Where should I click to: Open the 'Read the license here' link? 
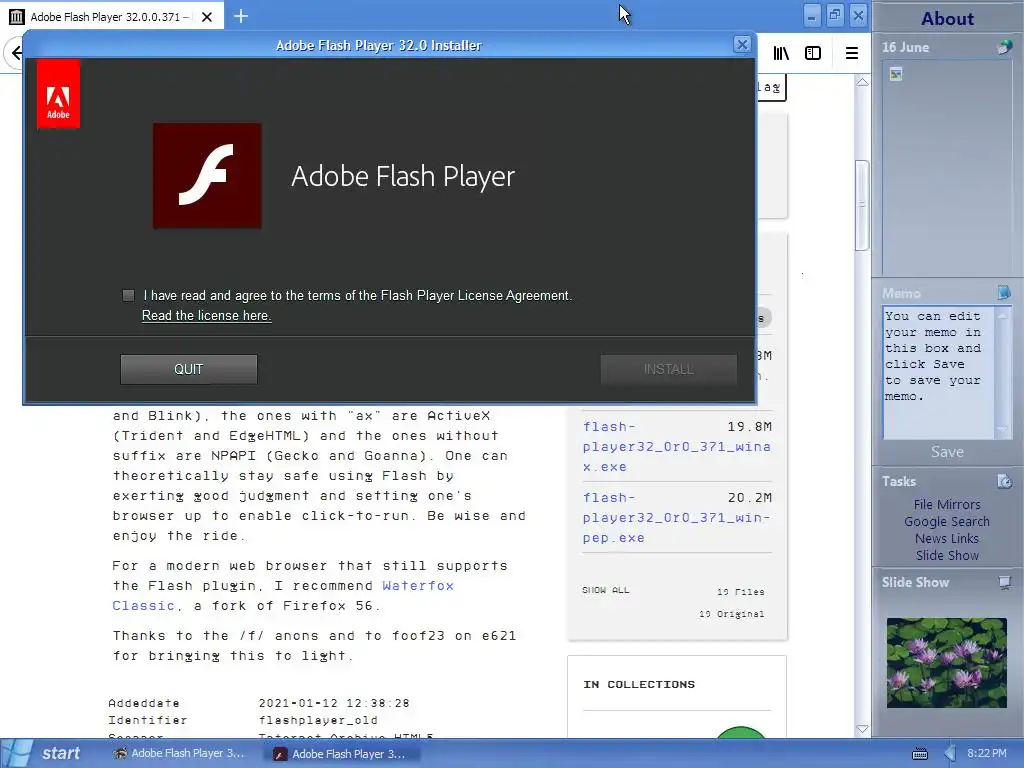[206, 316]
